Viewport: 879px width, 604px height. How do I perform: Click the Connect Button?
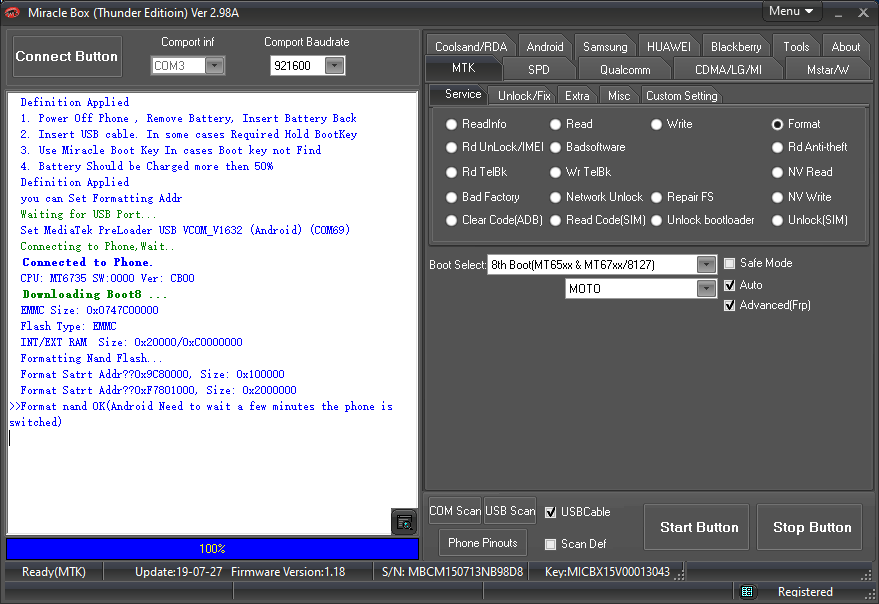(x=67, y=56)
